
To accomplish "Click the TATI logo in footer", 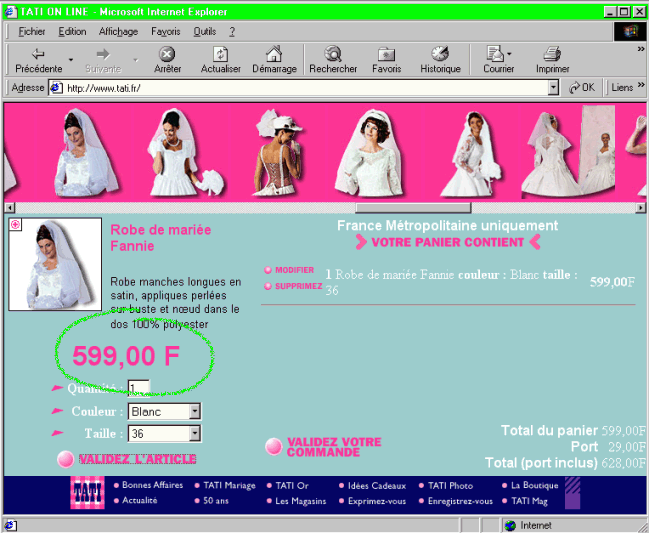I will 87,492.
